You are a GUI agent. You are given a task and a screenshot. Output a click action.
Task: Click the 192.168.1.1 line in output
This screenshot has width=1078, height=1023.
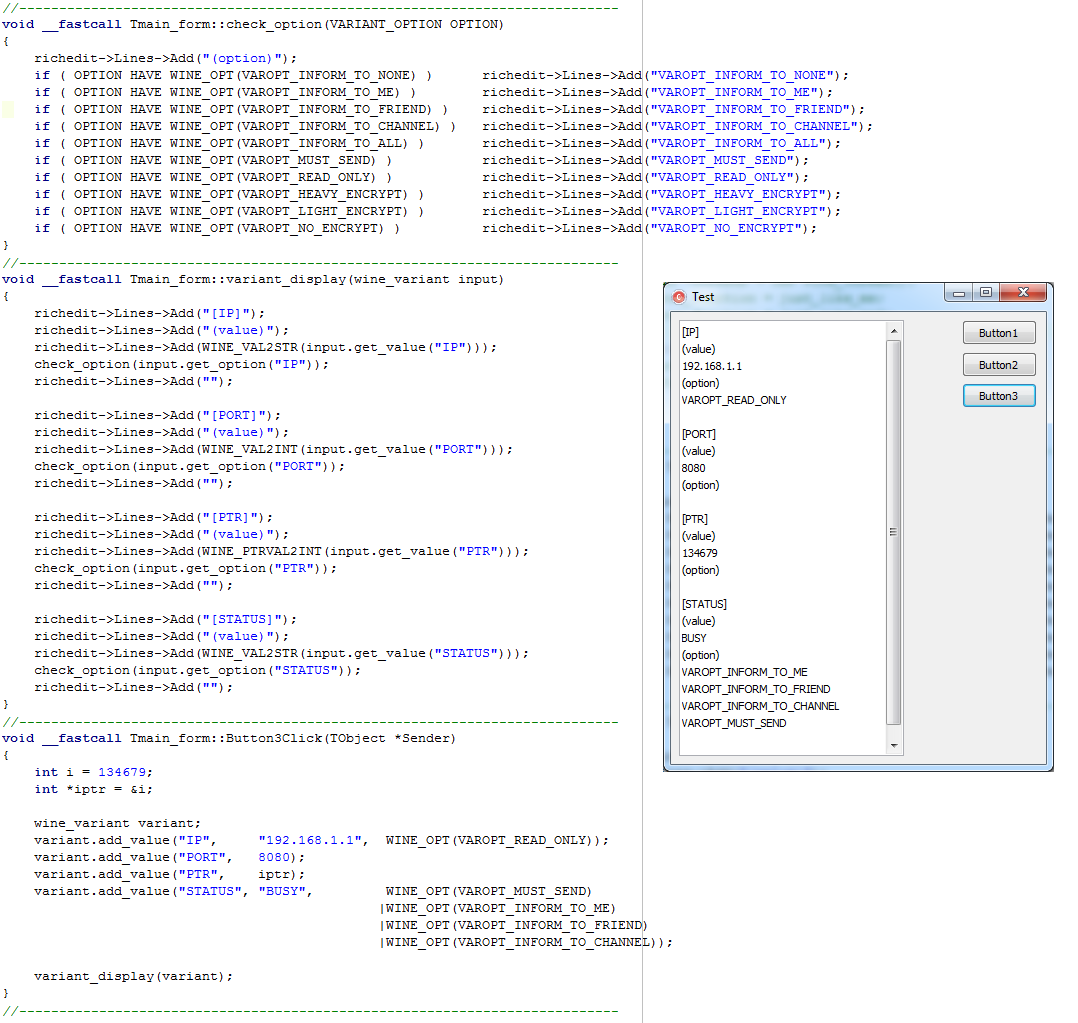(x=712, y=366)
